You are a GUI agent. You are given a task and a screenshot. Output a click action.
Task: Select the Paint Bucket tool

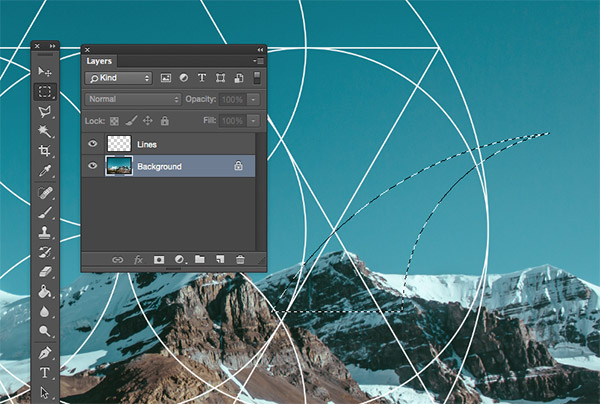click(45, 292)
